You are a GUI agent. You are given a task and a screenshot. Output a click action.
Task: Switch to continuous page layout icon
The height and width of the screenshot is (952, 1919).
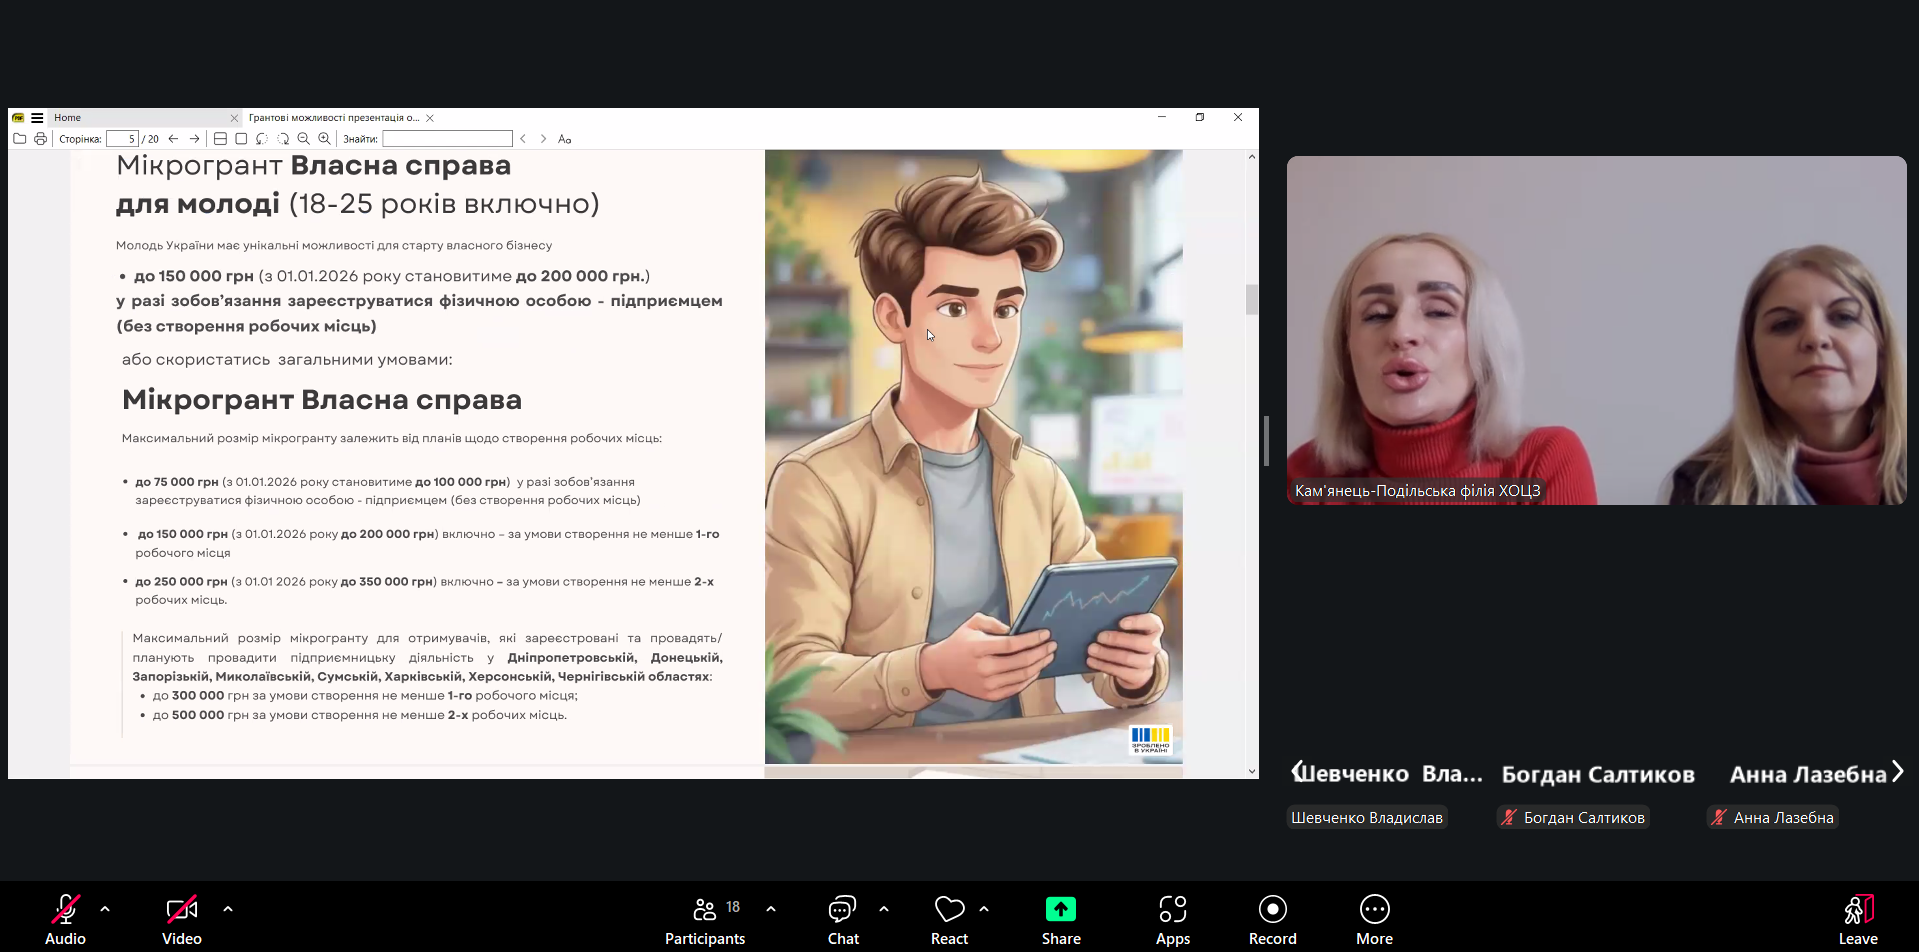(x=220, y=139)
